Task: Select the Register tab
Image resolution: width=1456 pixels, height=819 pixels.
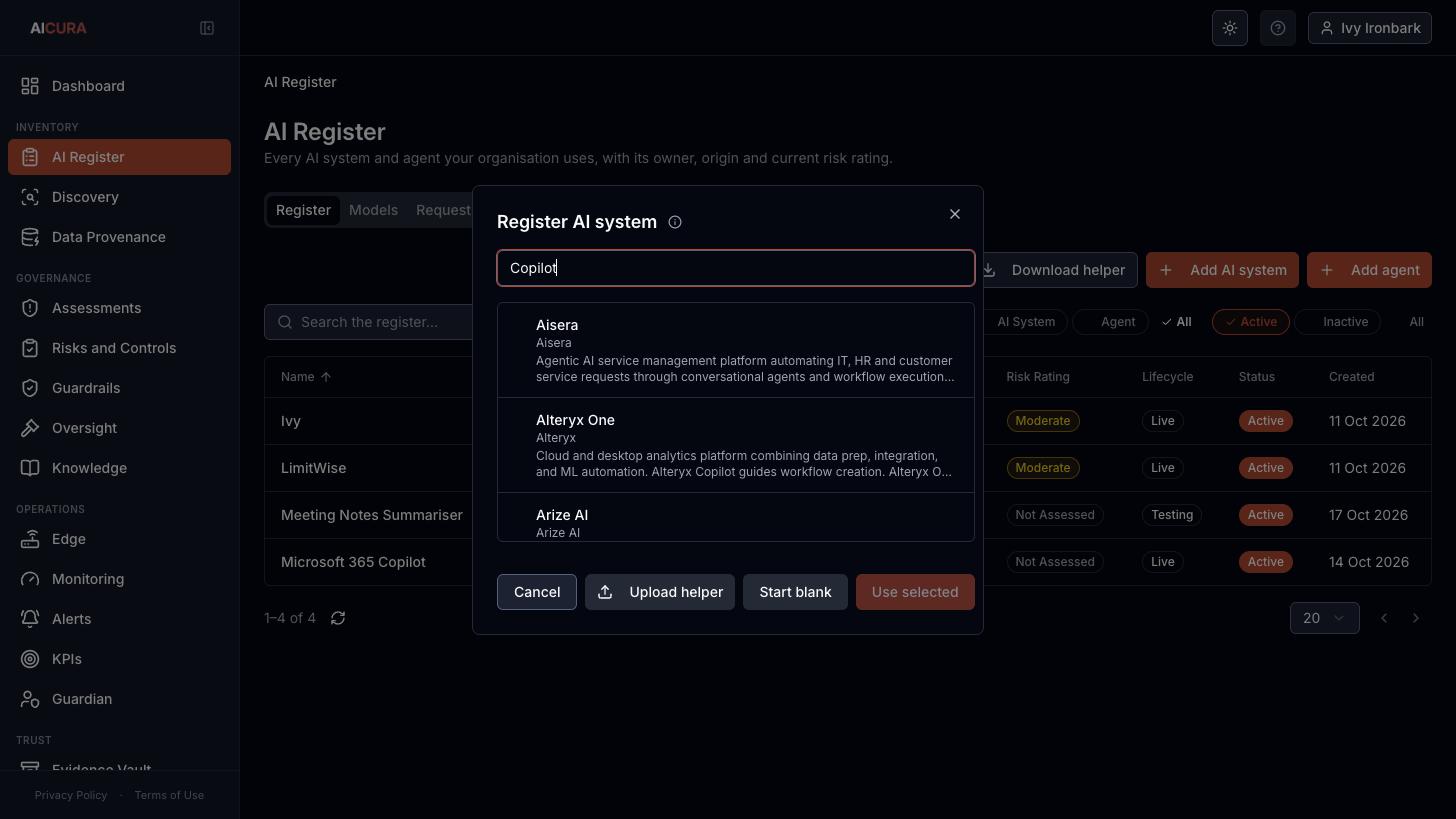Action: coord(303,210)
